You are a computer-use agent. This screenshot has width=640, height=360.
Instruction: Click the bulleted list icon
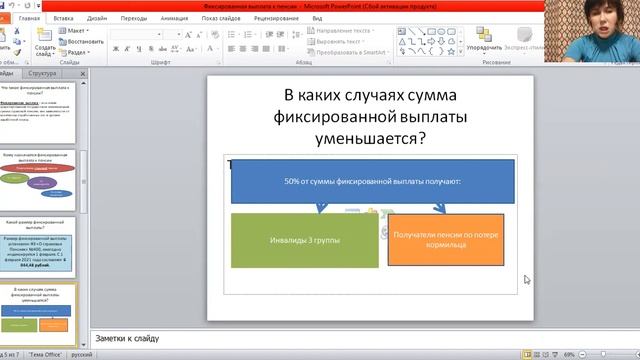232,35
